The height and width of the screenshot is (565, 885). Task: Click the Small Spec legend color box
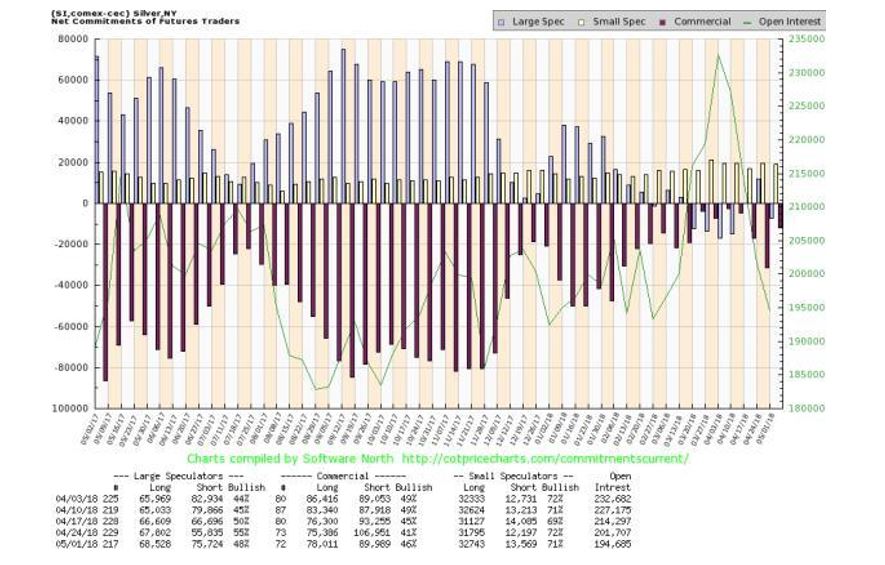point(583,21)
